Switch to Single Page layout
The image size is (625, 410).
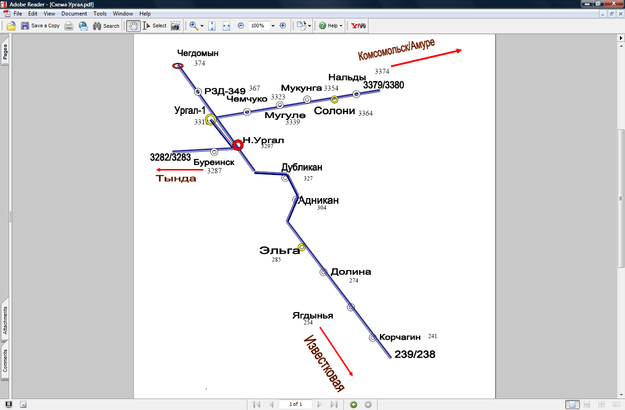point(572,405)
